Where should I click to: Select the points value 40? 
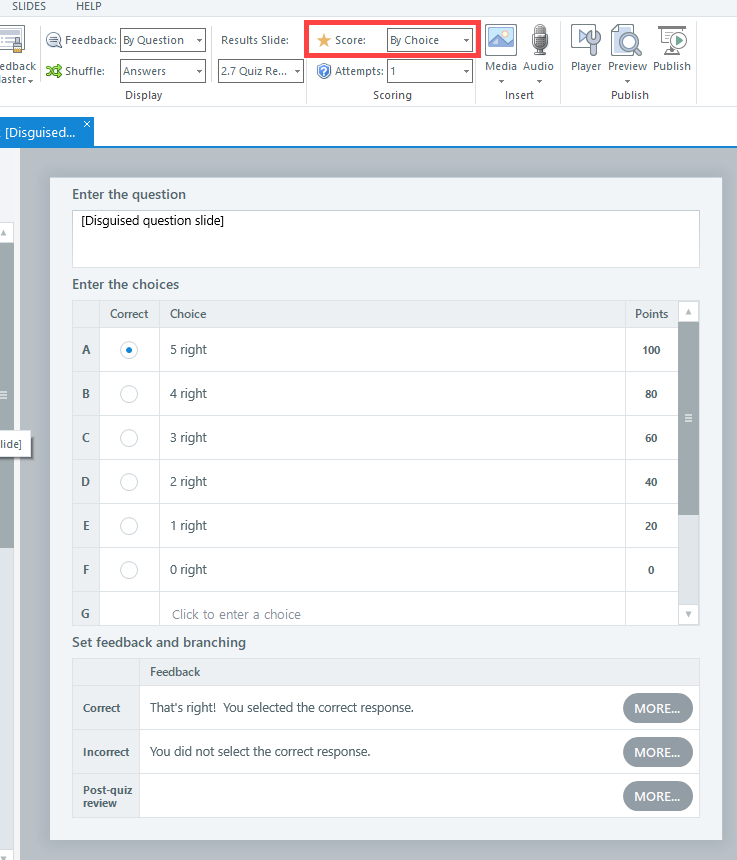pos(651,482)
